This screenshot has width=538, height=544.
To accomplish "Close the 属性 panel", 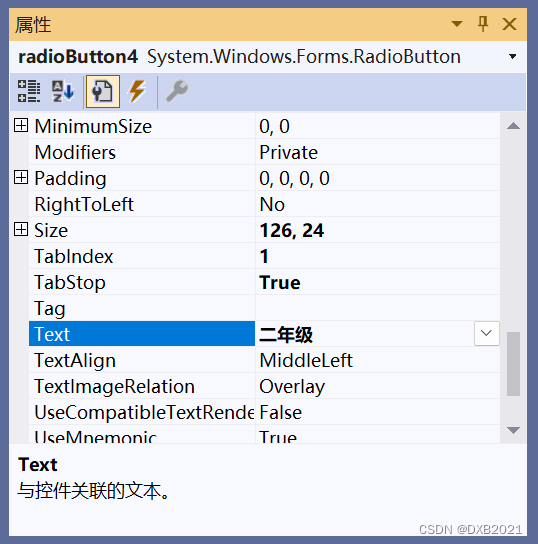I will pos(509,24).
